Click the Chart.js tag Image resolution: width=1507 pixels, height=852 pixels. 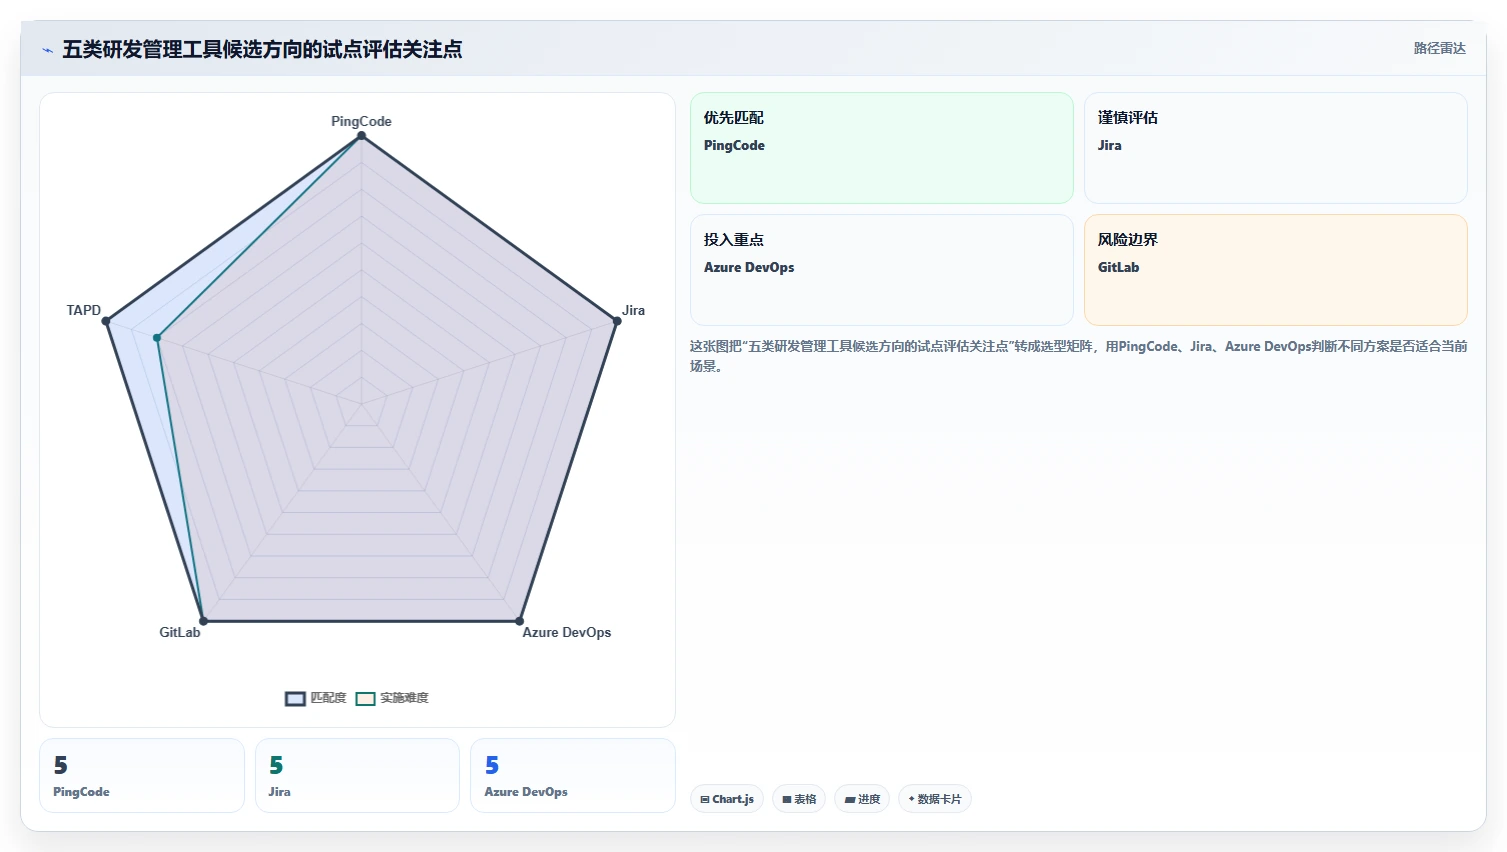727,799
